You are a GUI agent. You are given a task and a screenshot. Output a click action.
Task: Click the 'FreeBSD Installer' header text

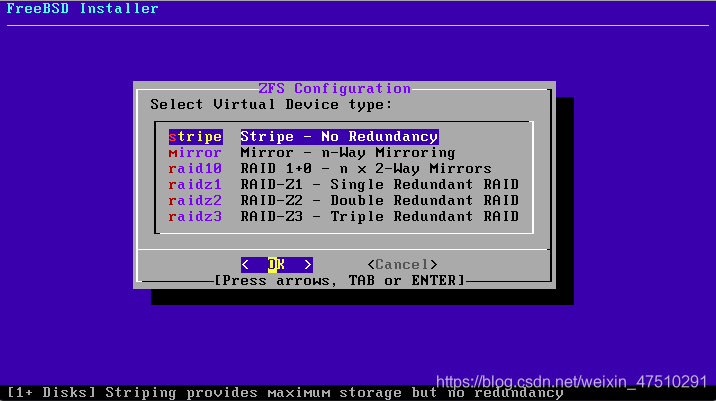[x=83, y=8]
